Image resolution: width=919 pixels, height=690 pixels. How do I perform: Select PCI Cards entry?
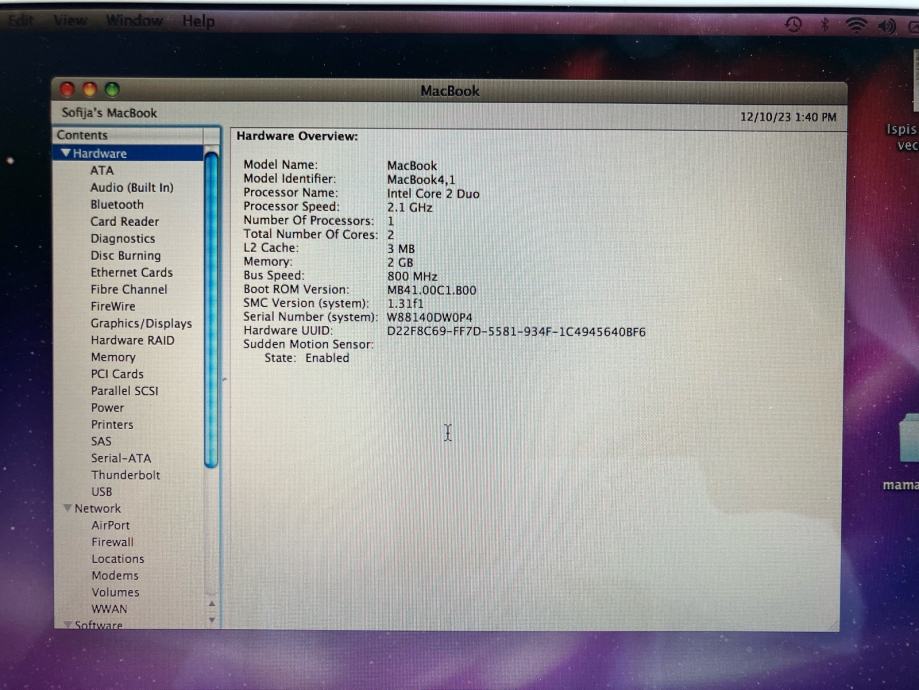[117, 374]
